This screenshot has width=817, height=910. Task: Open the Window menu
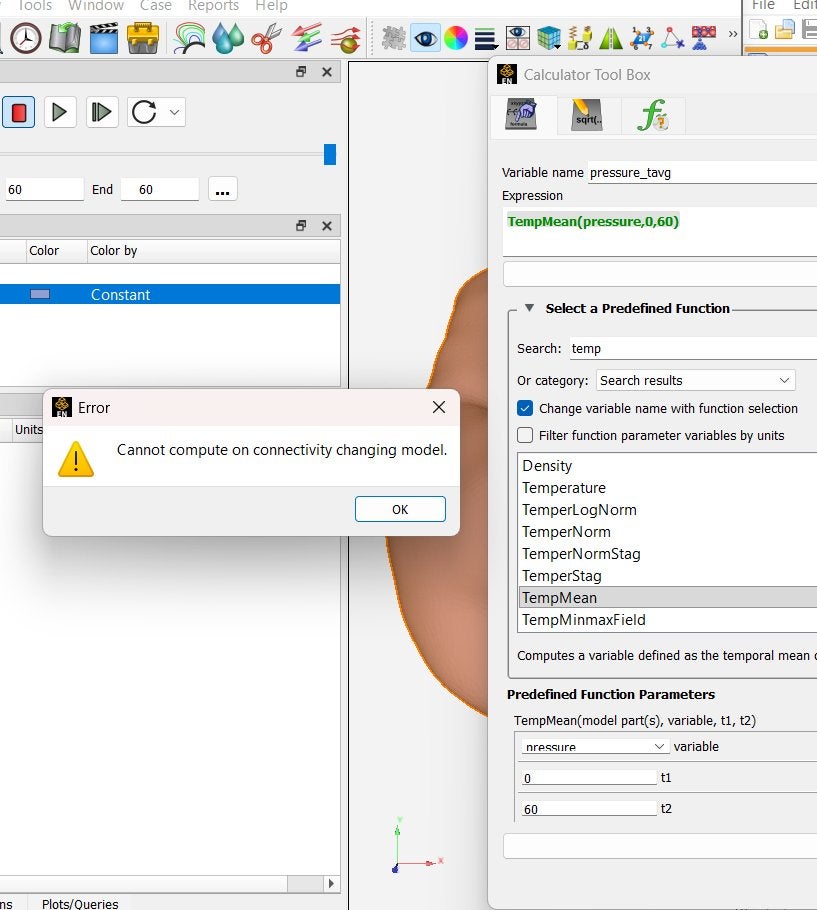(x=96, y=6)
